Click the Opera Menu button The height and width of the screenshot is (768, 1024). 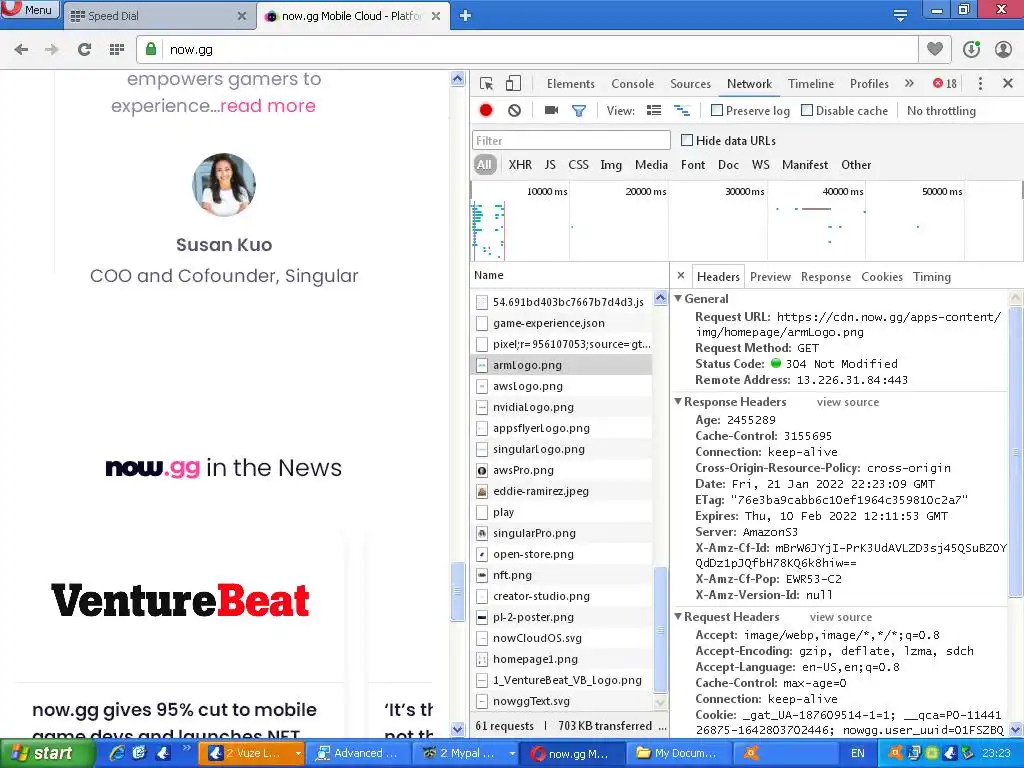click(29, 9)
